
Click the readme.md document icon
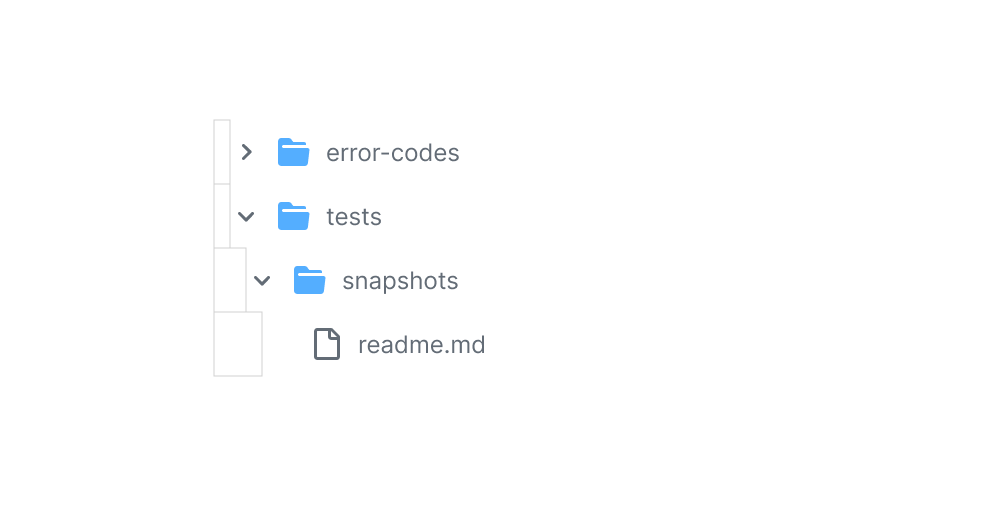pos(326,344)
